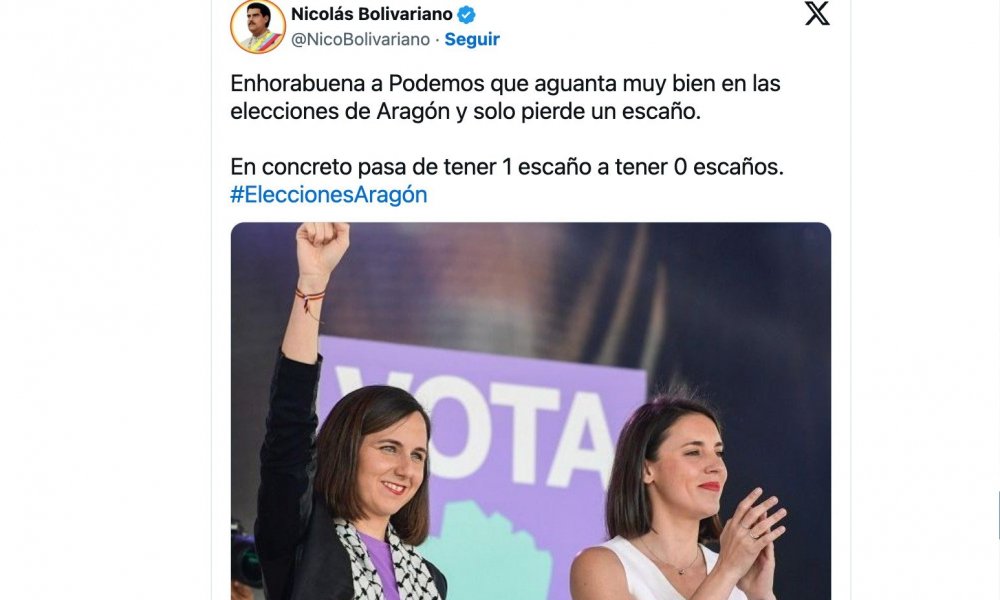This screenshot has height=600, width=1000.
Task: Click the blue verified badge beside the name
Action: (467, 14)
